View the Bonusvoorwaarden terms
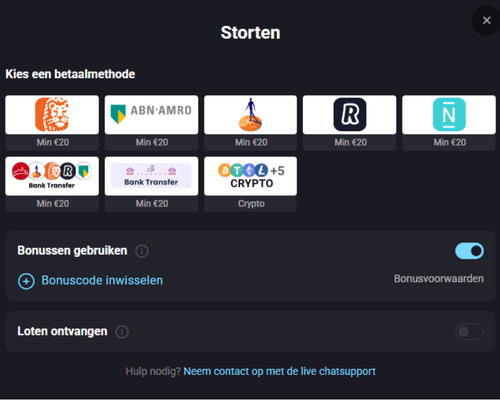 tap(439, 279)
